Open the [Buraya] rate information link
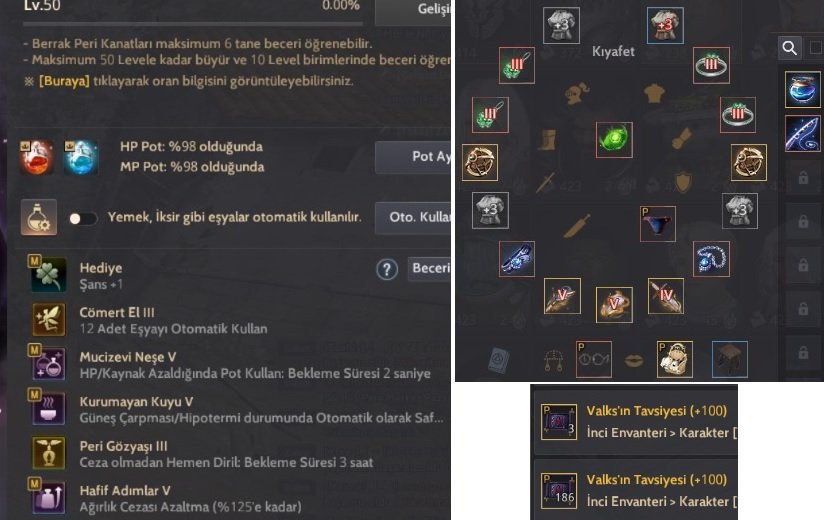The height and width of the screenshot is (520, 824). click(x=64, y=81)
